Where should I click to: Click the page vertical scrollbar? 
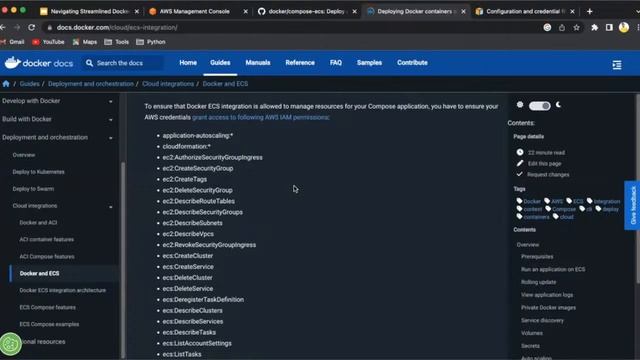(x=637, y=188)
